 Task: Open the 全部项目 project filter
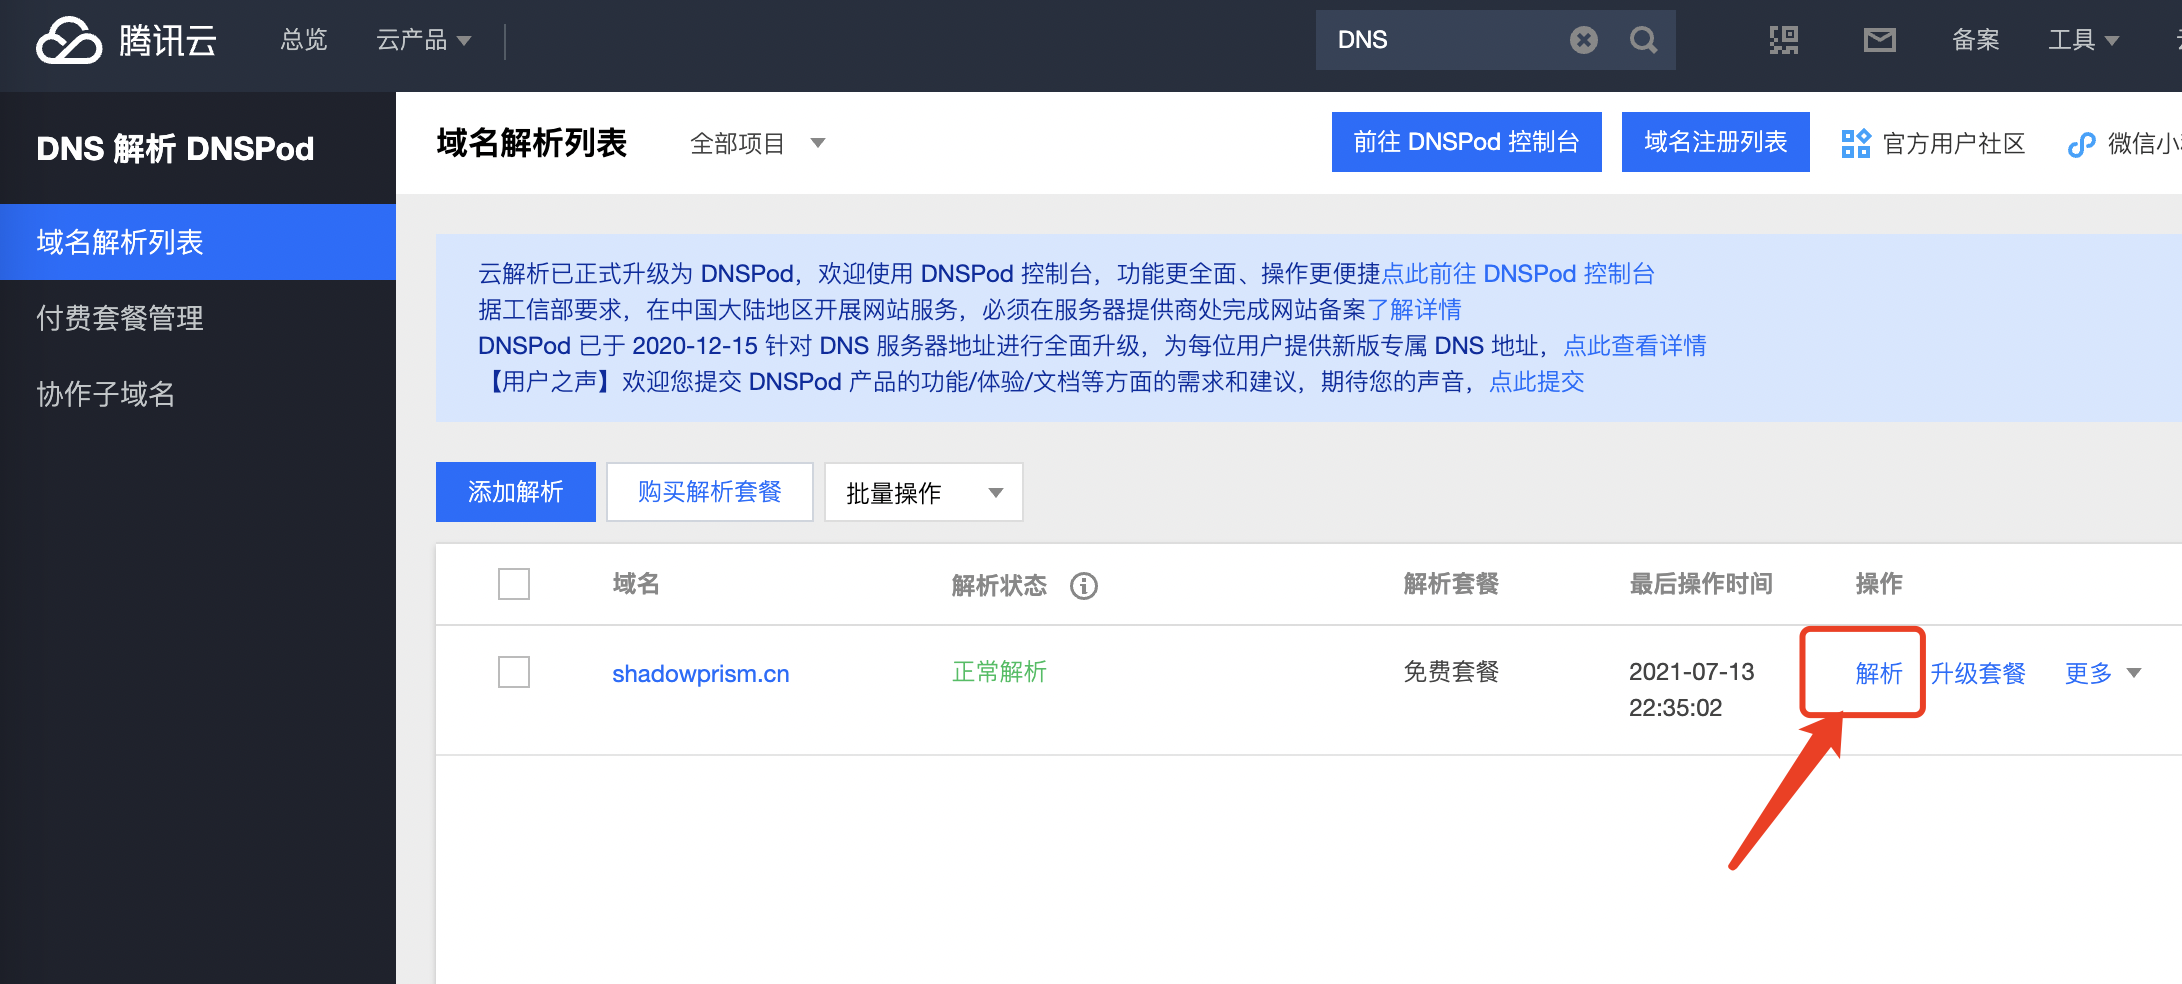coord(757,144)
